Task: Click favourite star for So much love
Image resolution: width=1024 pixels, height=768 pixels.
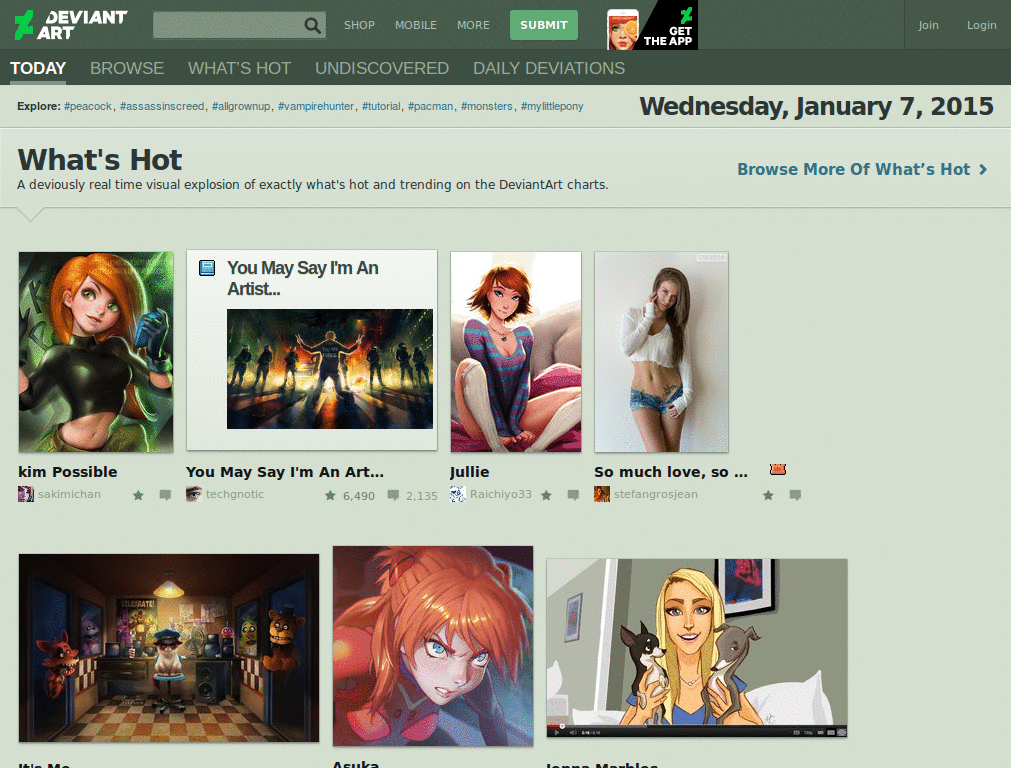Action: coord(769,495)
